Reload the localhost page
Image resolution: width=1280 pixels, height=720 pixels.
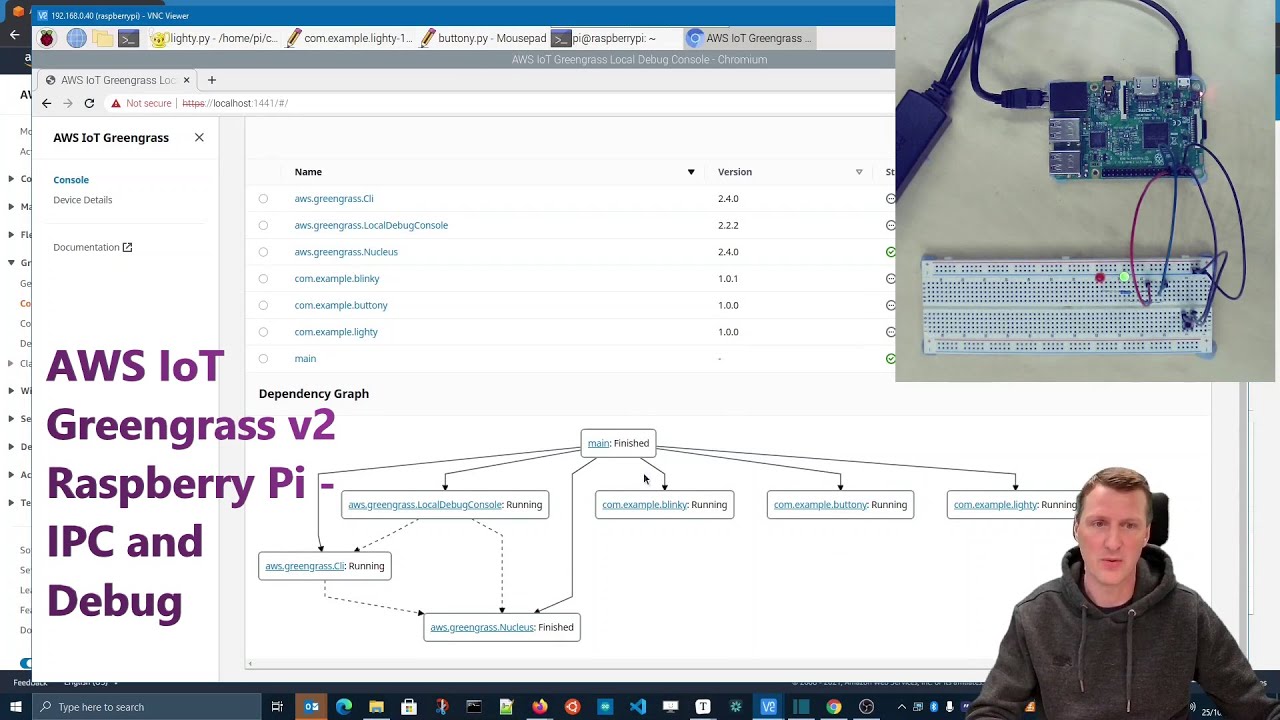(x=89, y=103)
